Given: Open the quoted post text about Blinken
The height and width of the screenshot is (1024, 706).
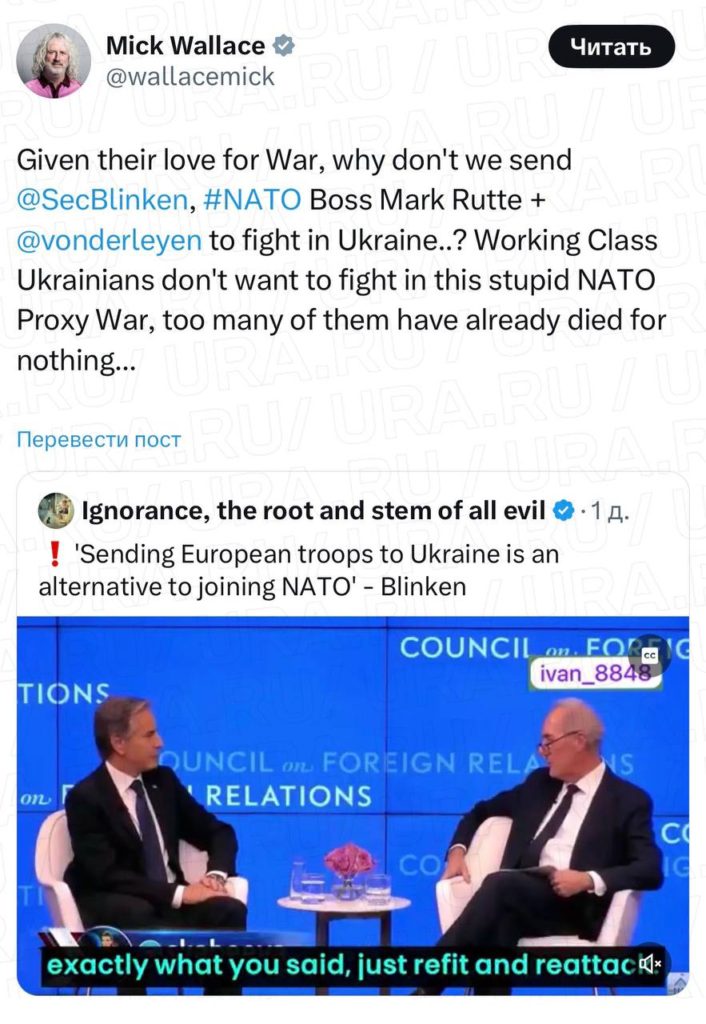Looking at the screenshot, I should click(x=300, y=570).
